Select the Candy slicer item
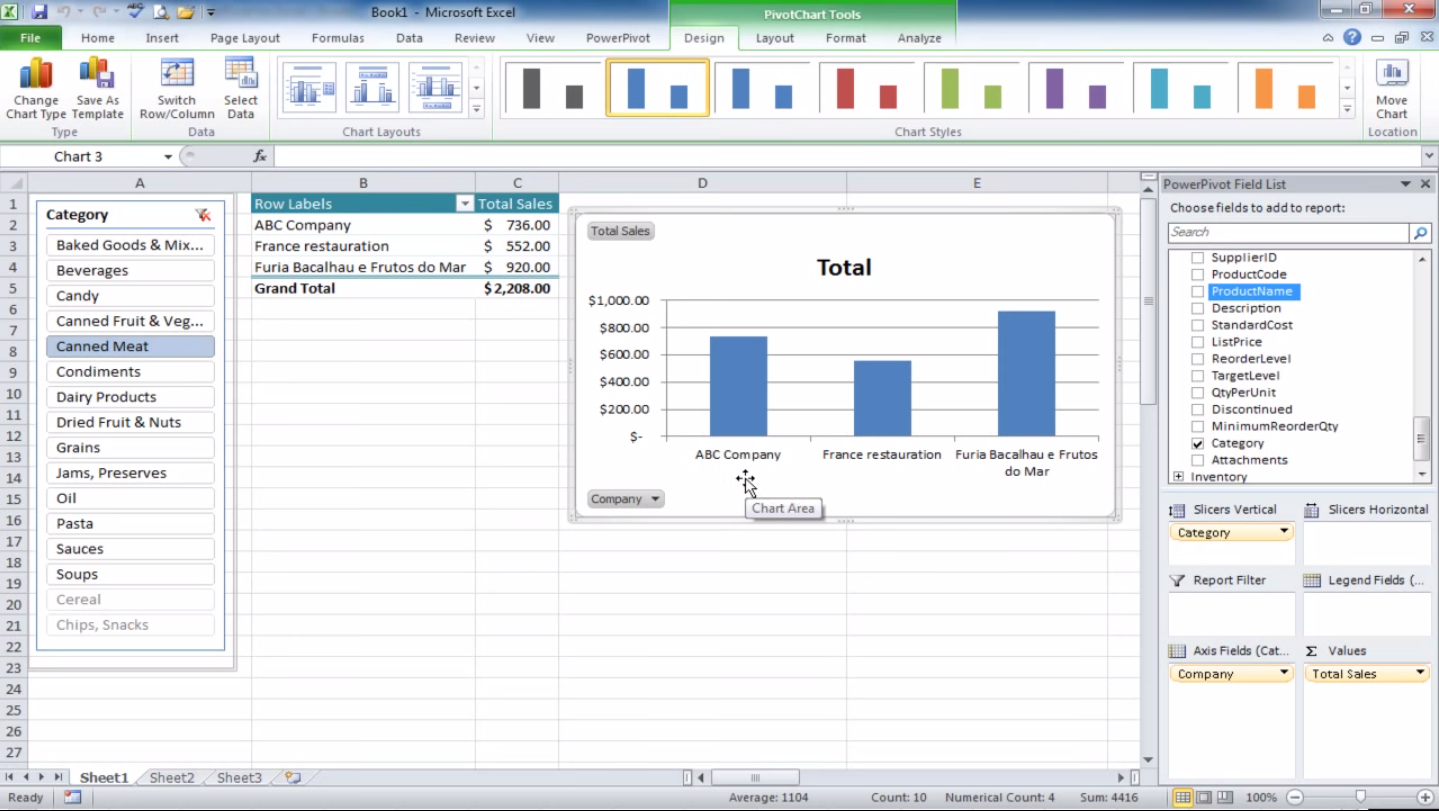 point(130,296)
